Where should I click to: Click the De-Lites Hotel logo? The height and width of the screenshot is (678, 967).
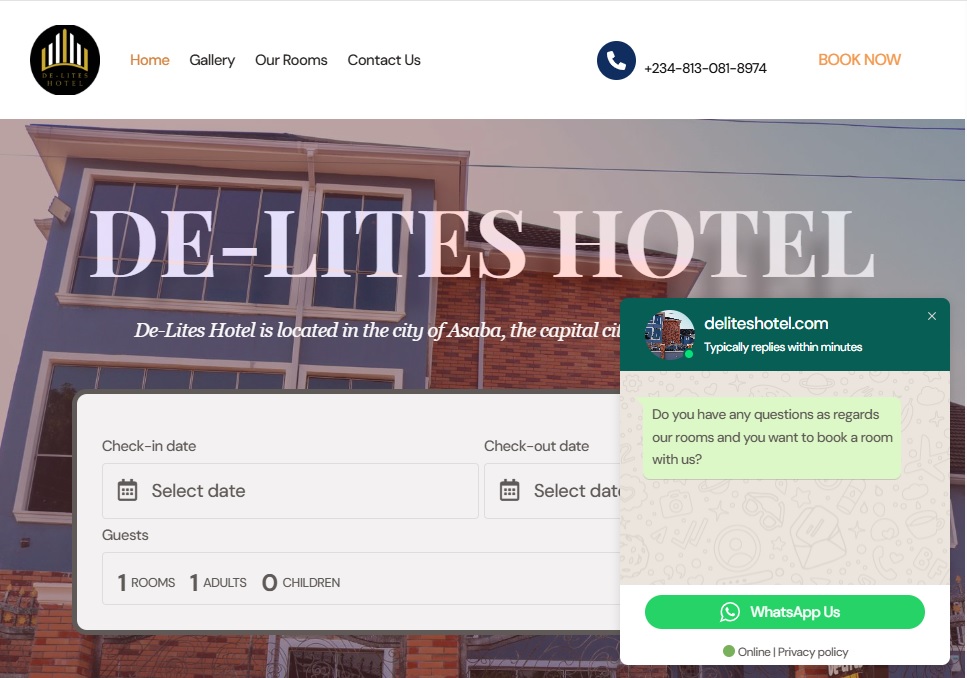[x=65, y=60]
